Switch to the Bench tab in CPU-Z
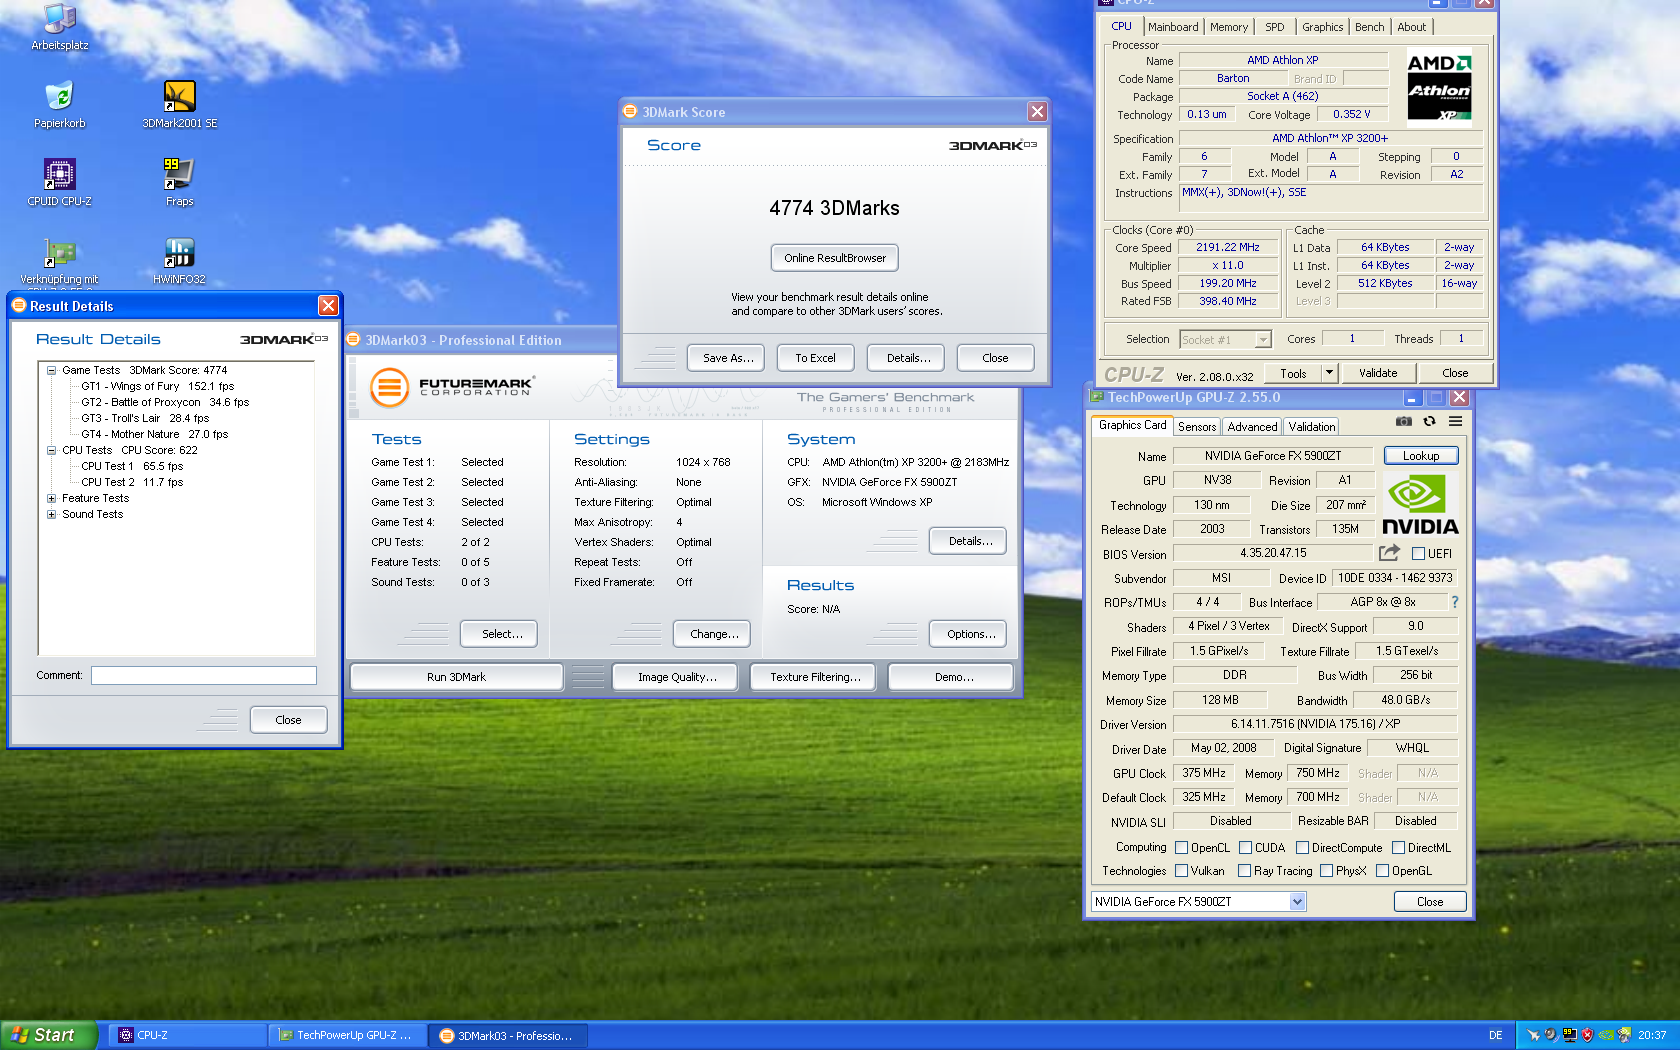This screenshot has width=1680, height=1050. click(x=1370, y=27)
